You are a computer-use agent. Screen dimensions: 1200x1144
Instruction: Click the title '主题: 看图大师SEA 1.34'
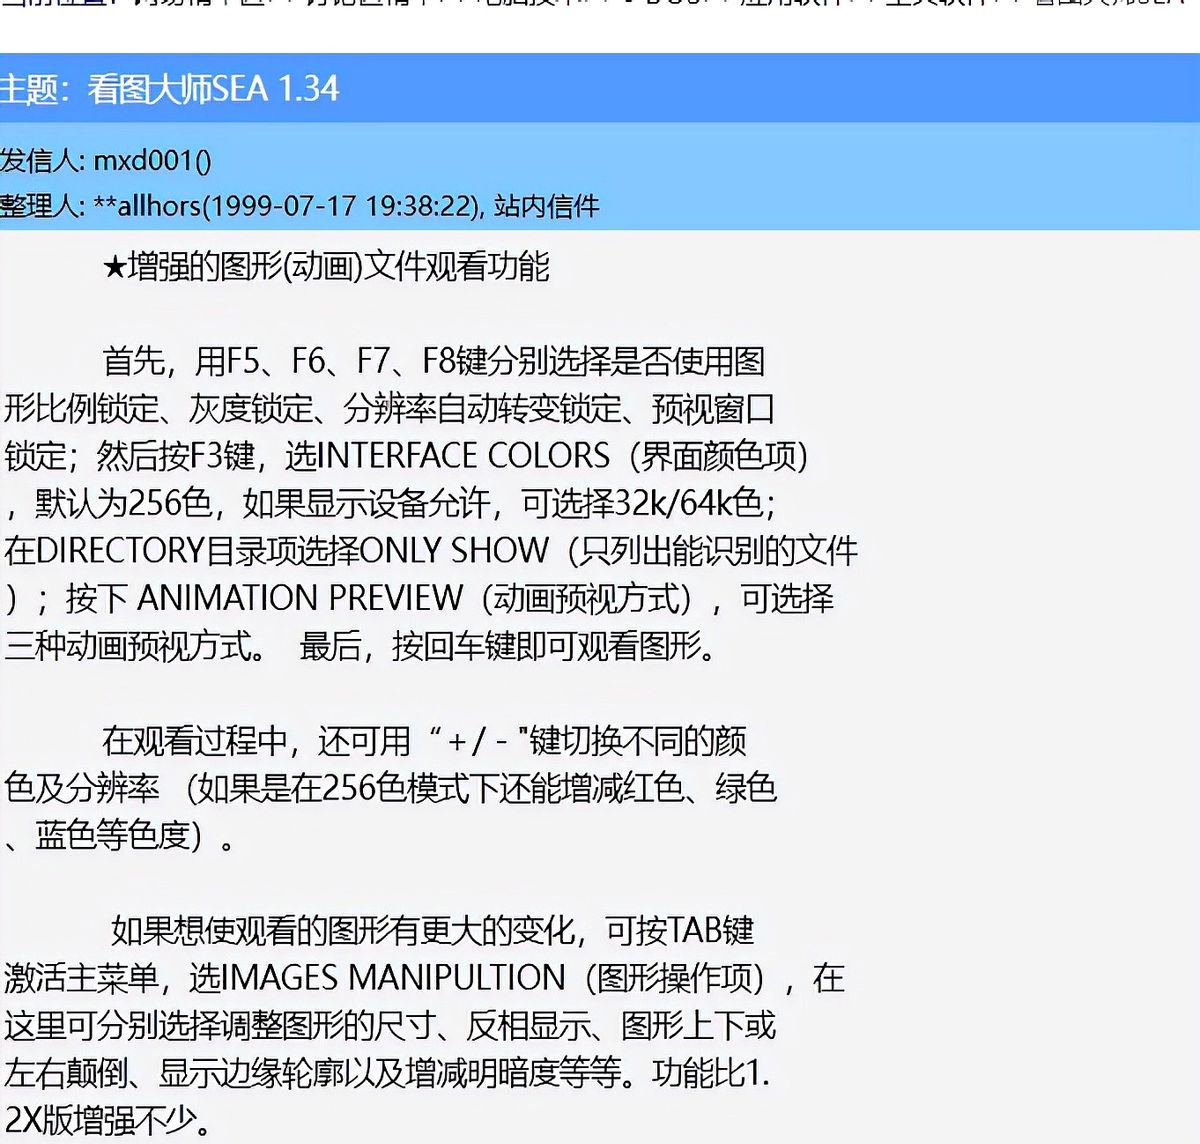click(x=169, y=89)
